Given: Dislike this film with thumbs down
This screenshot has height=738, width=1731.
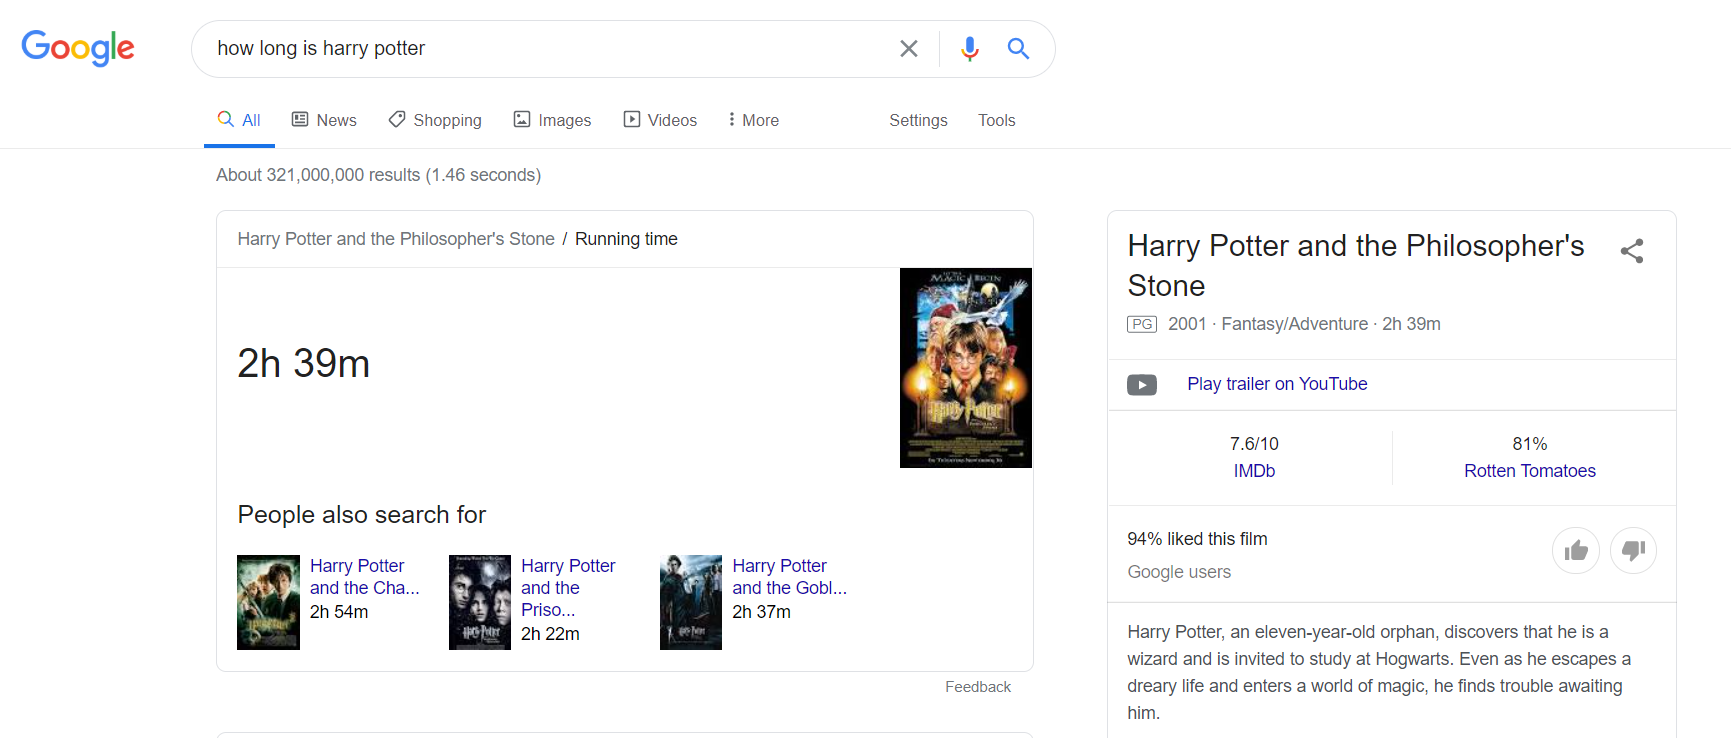Looking at the screenshot, I should (1633, 550).
